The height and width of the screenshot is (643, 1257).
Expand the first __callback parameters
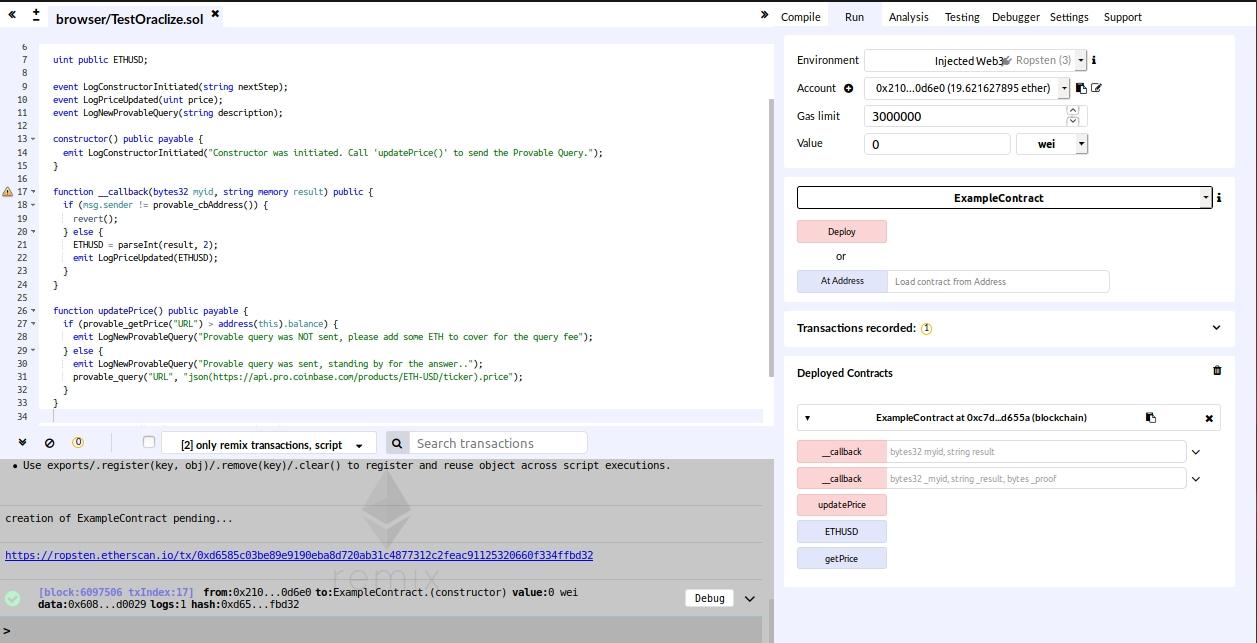tap(1195, 452)
